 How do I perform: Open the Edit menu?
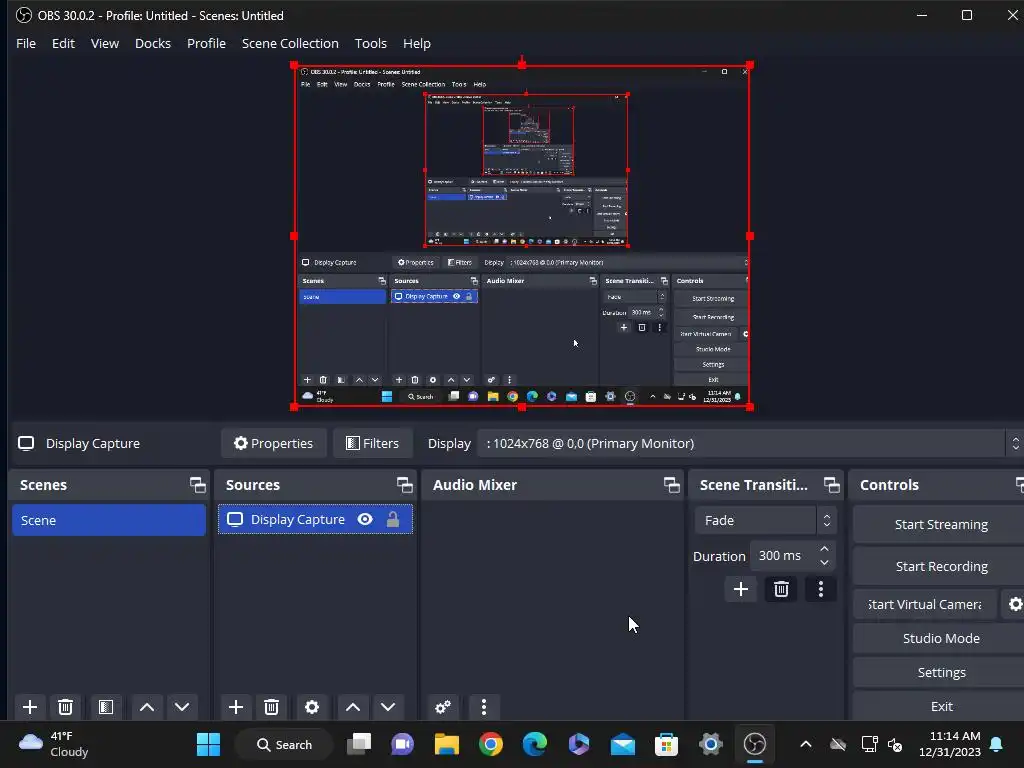(63, 43)
